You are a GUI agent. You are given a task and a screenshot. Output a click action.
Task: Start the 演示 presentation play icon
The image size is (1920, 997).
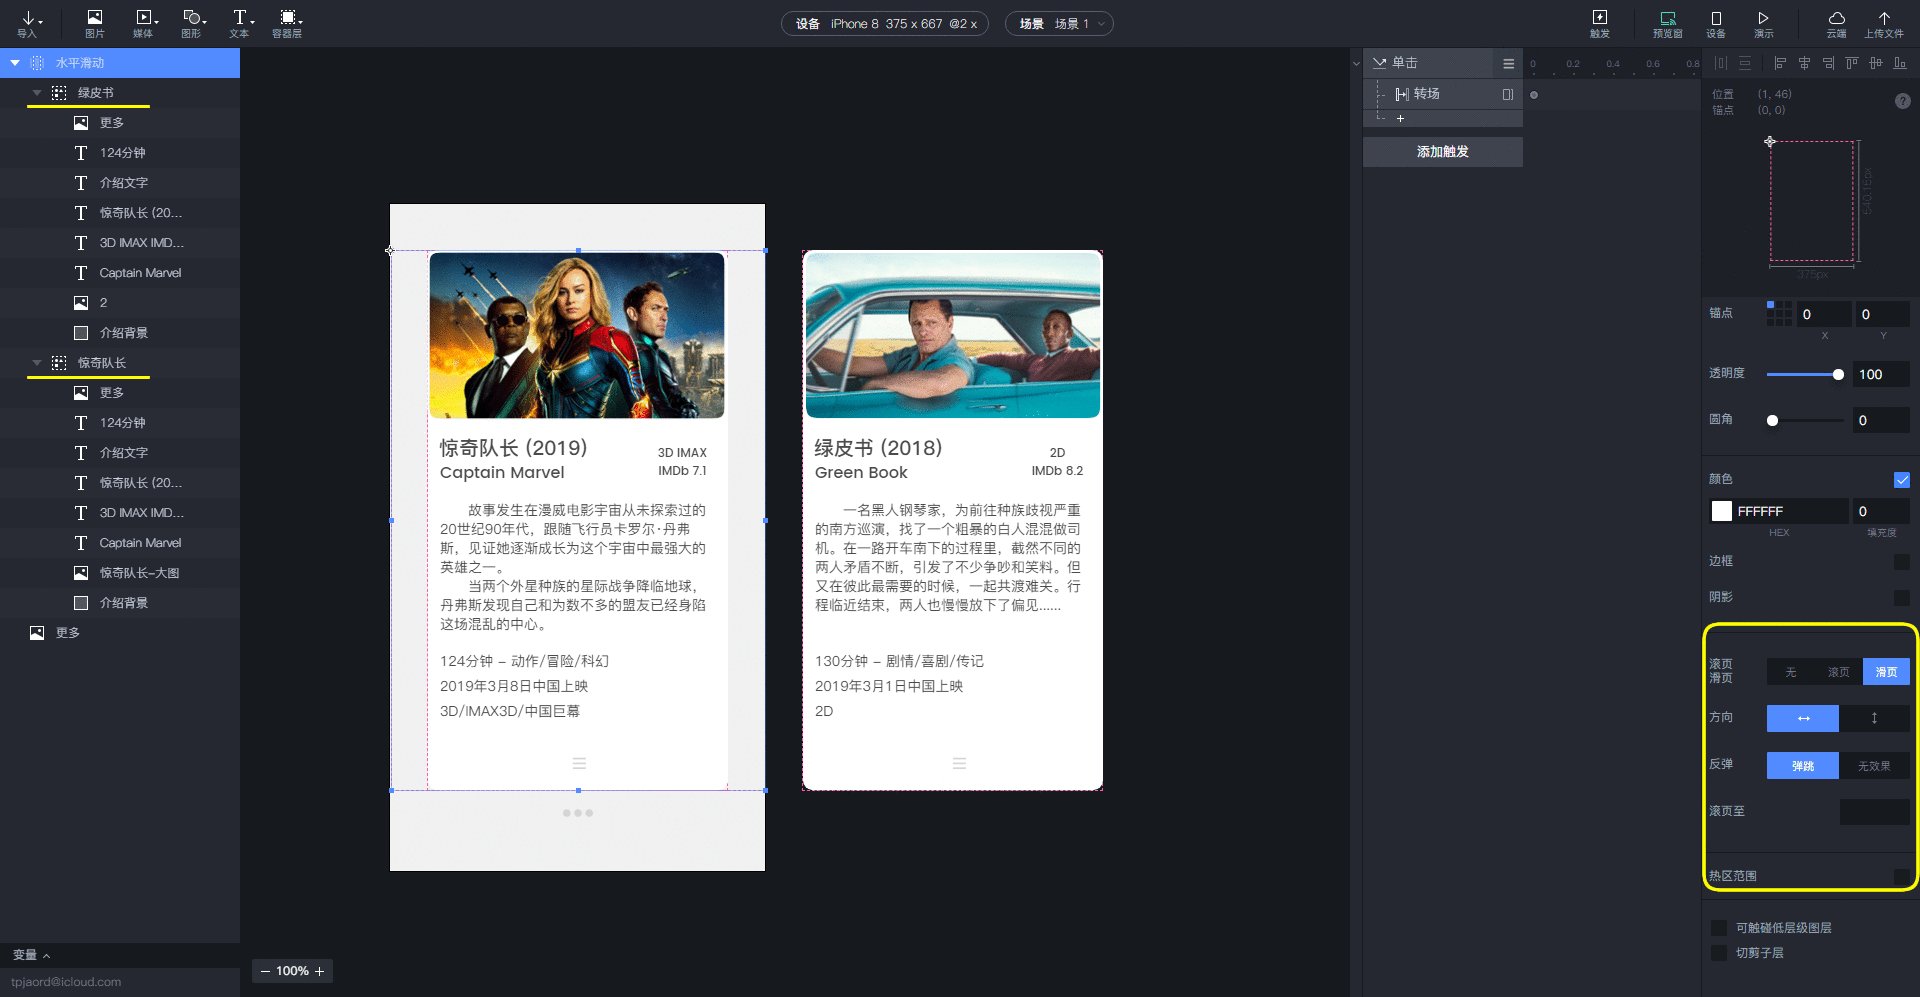pos(1764,23)
